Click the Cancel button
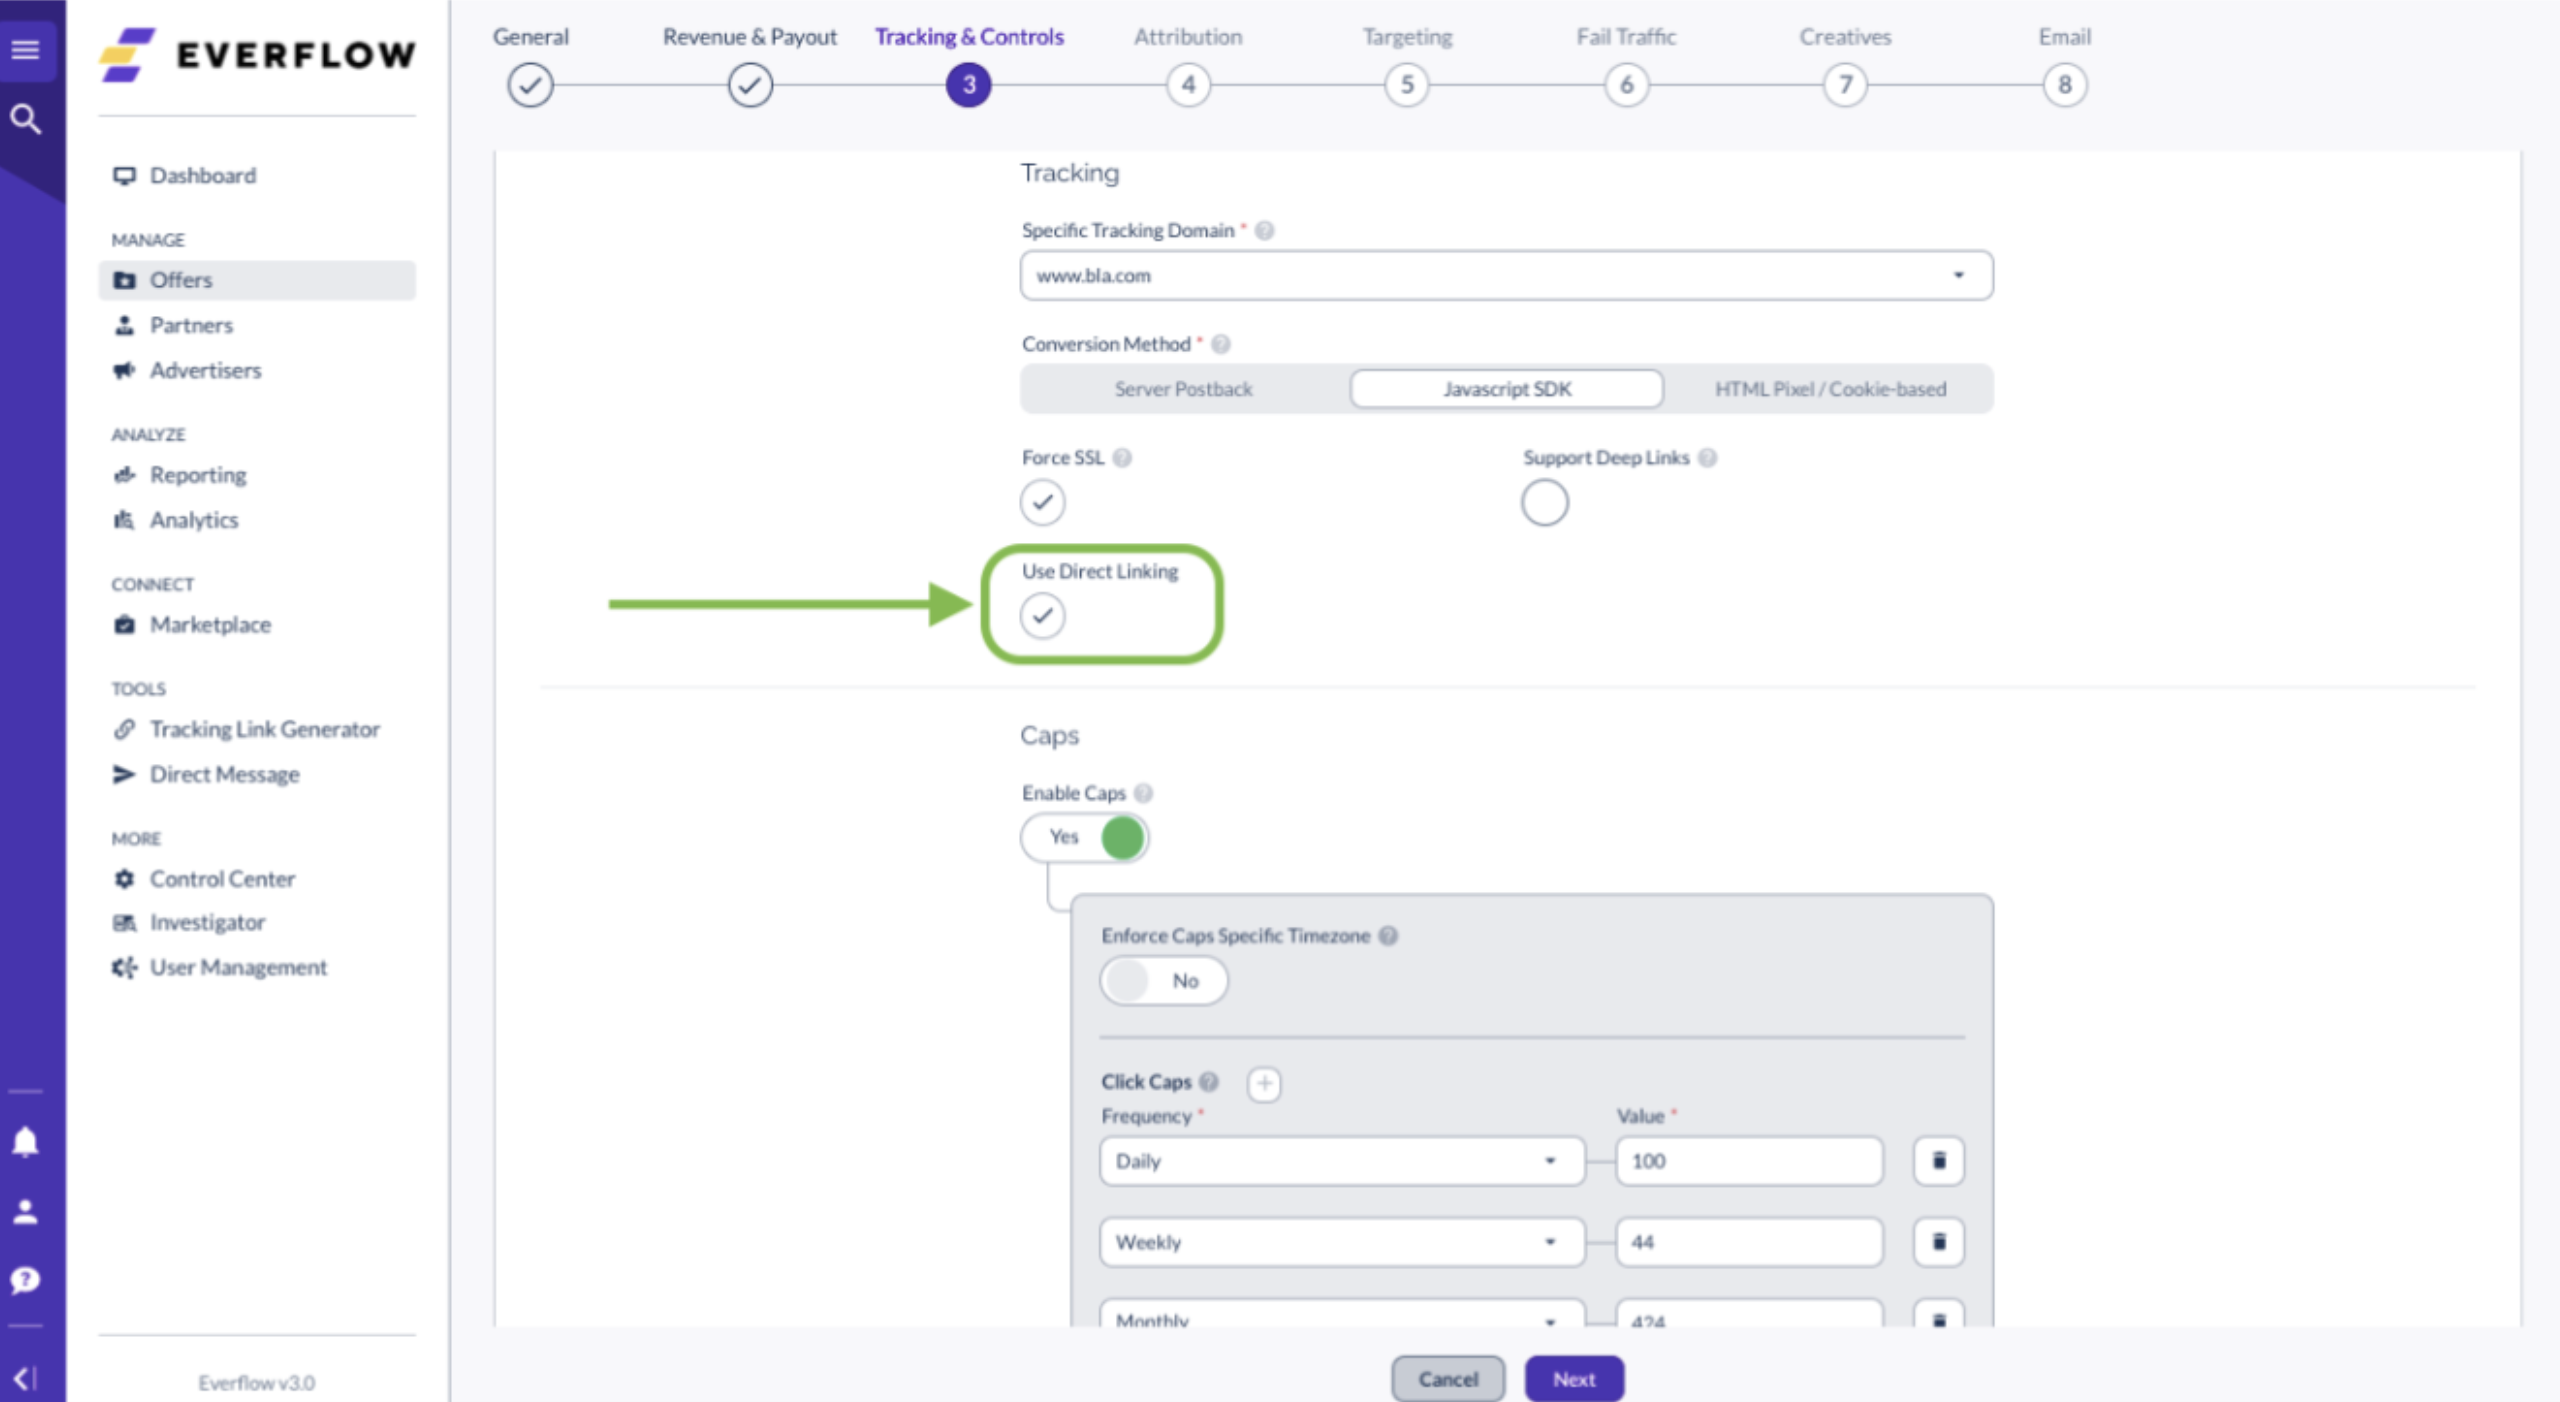Screen dimensions: 2560x1402 1448,1379
